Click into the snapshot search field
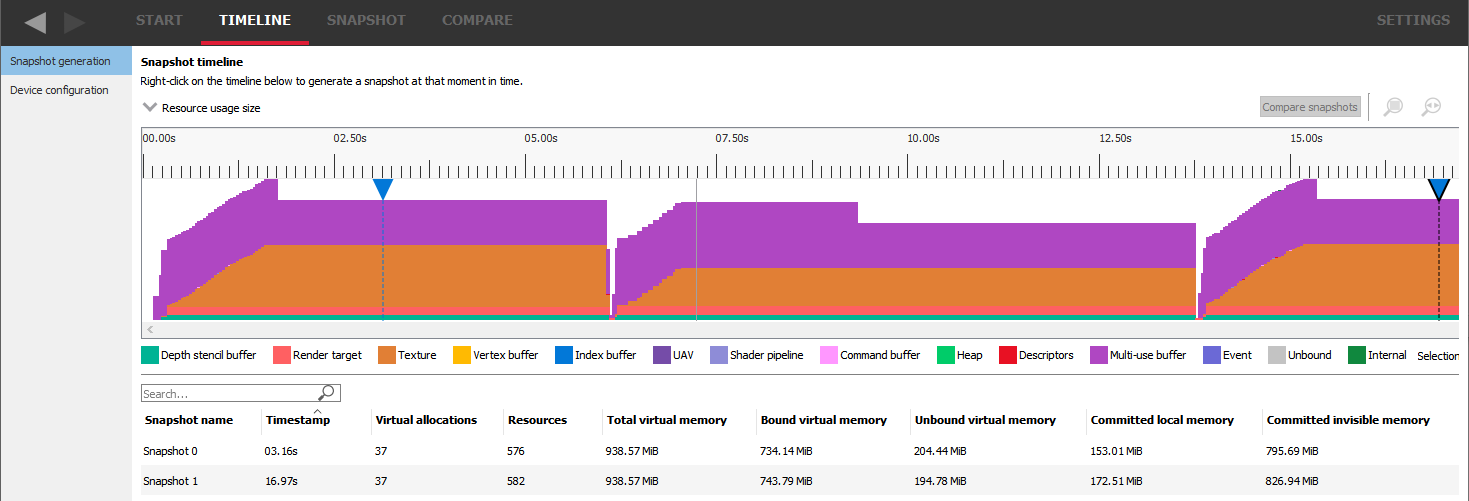Viewport: 1469px width, 501px height. [230, 394]
